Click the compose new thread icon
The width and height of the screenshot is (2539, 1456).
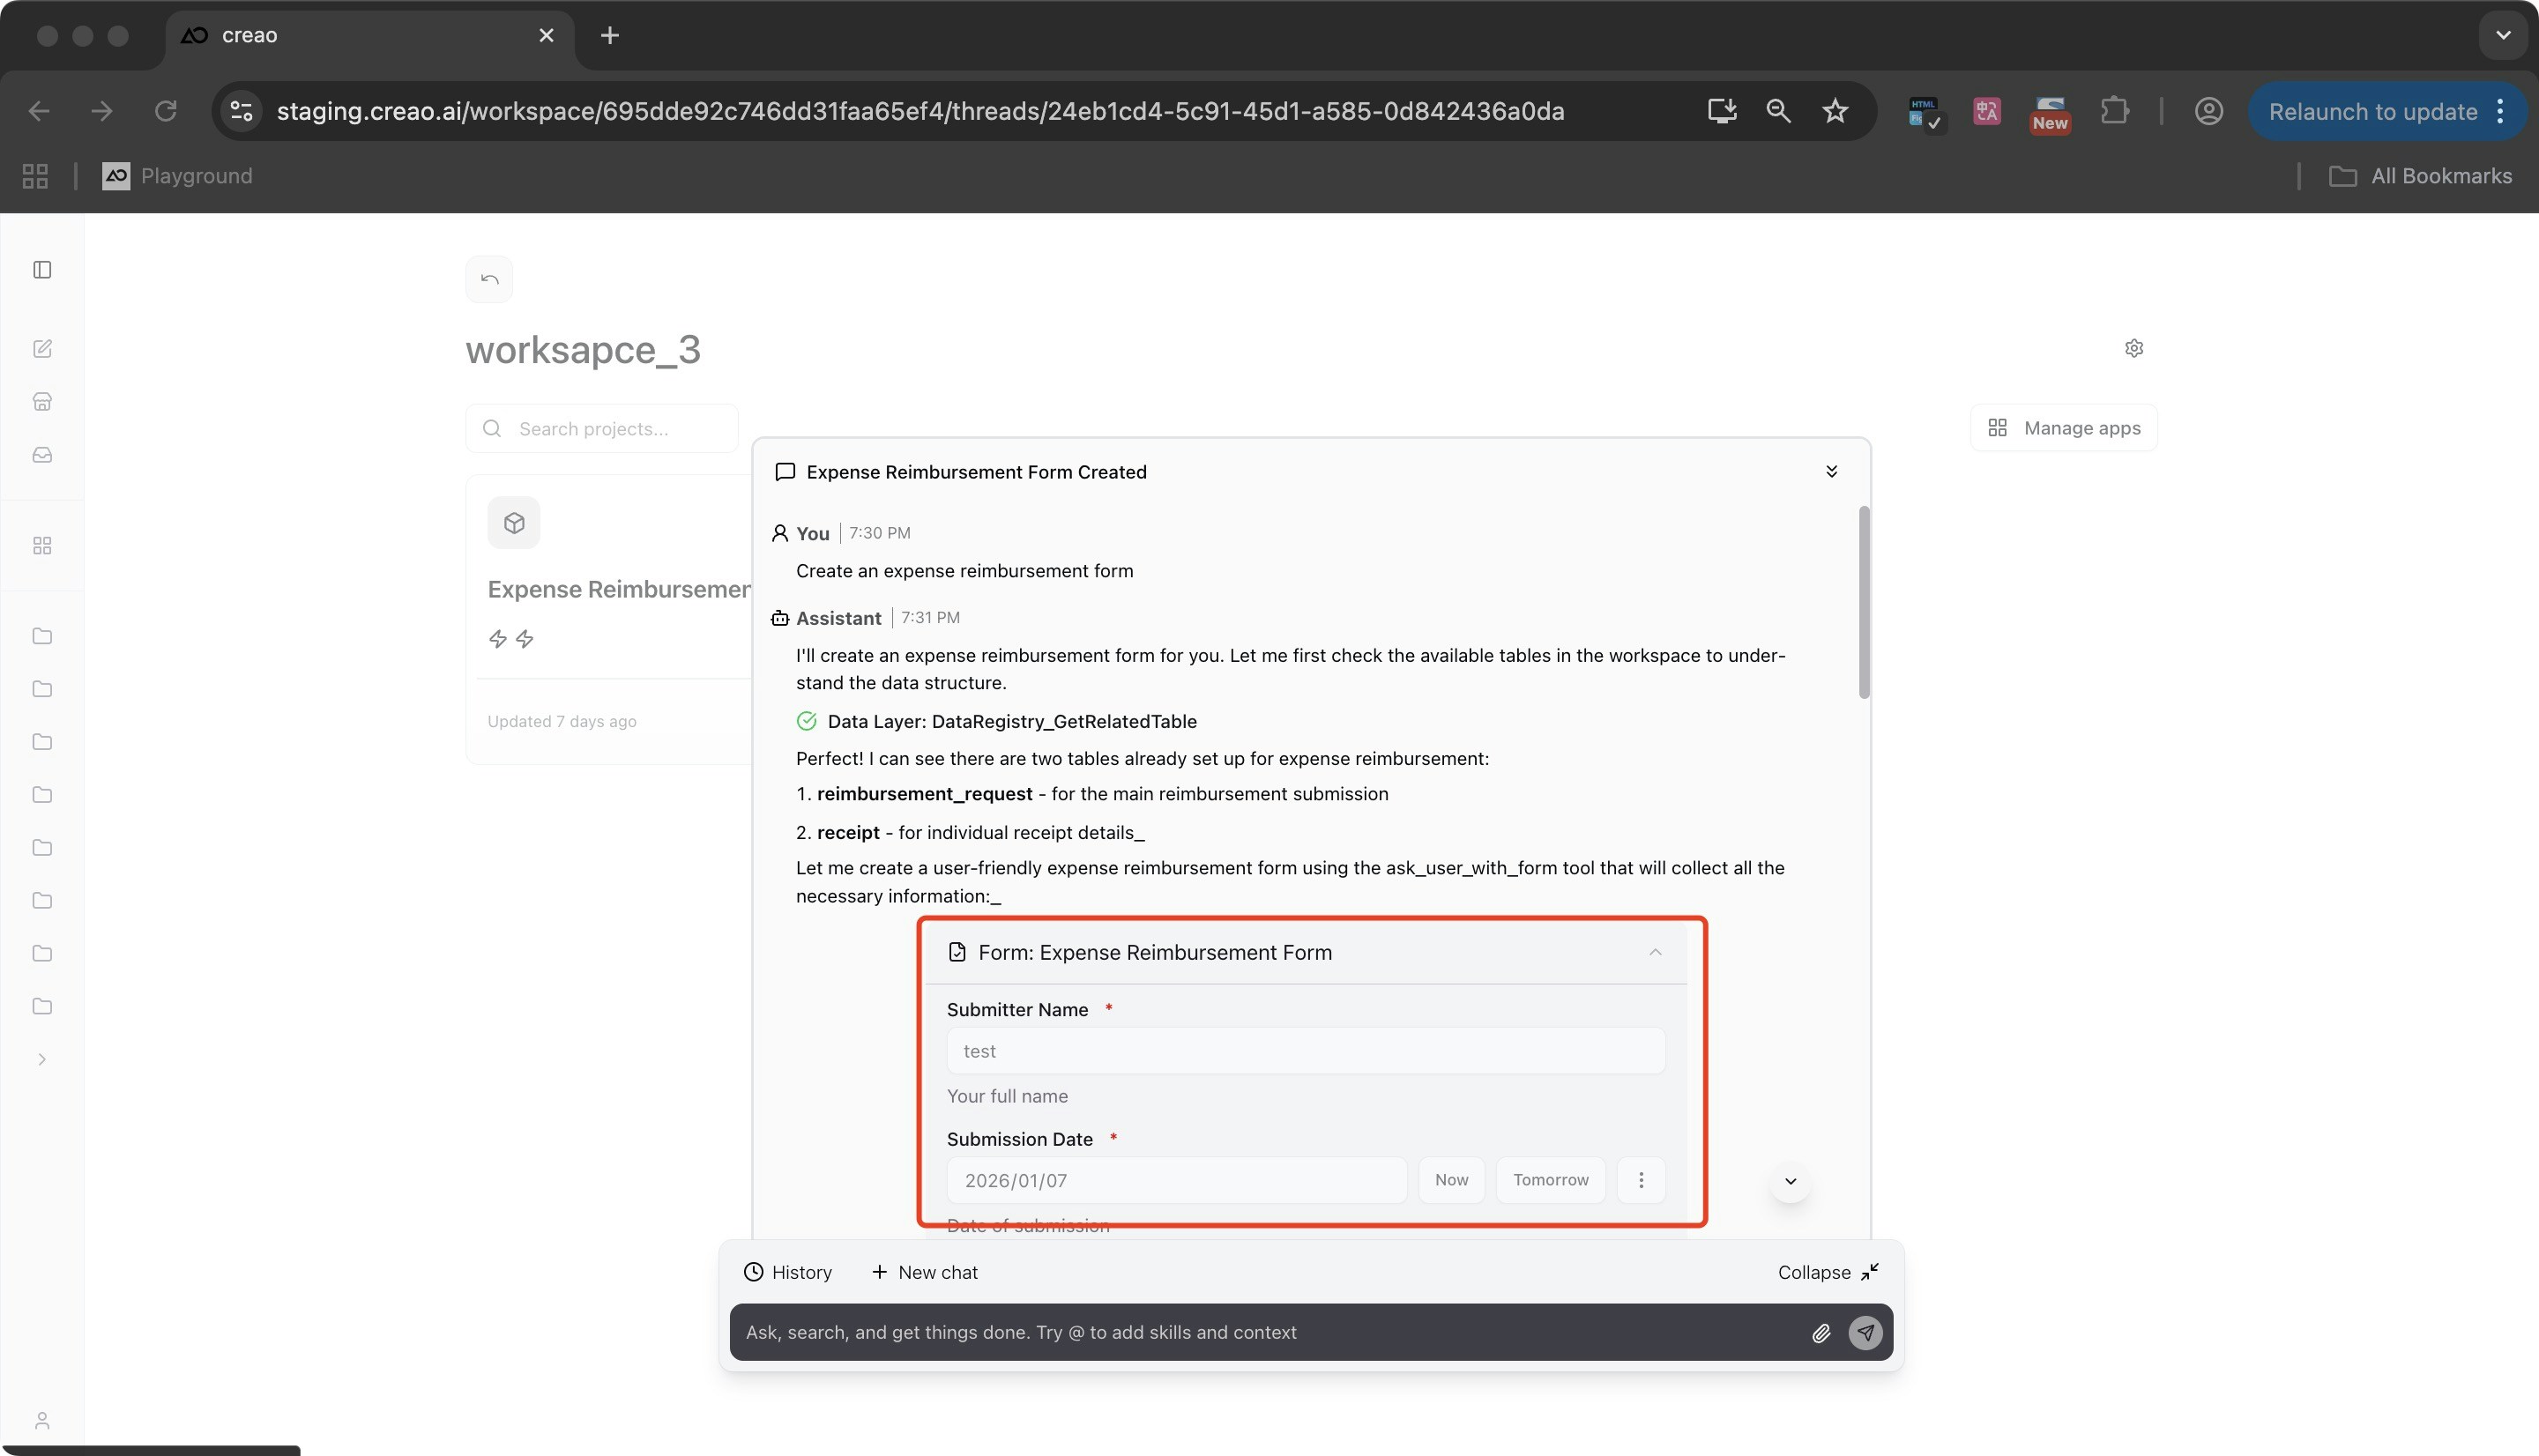42,349
